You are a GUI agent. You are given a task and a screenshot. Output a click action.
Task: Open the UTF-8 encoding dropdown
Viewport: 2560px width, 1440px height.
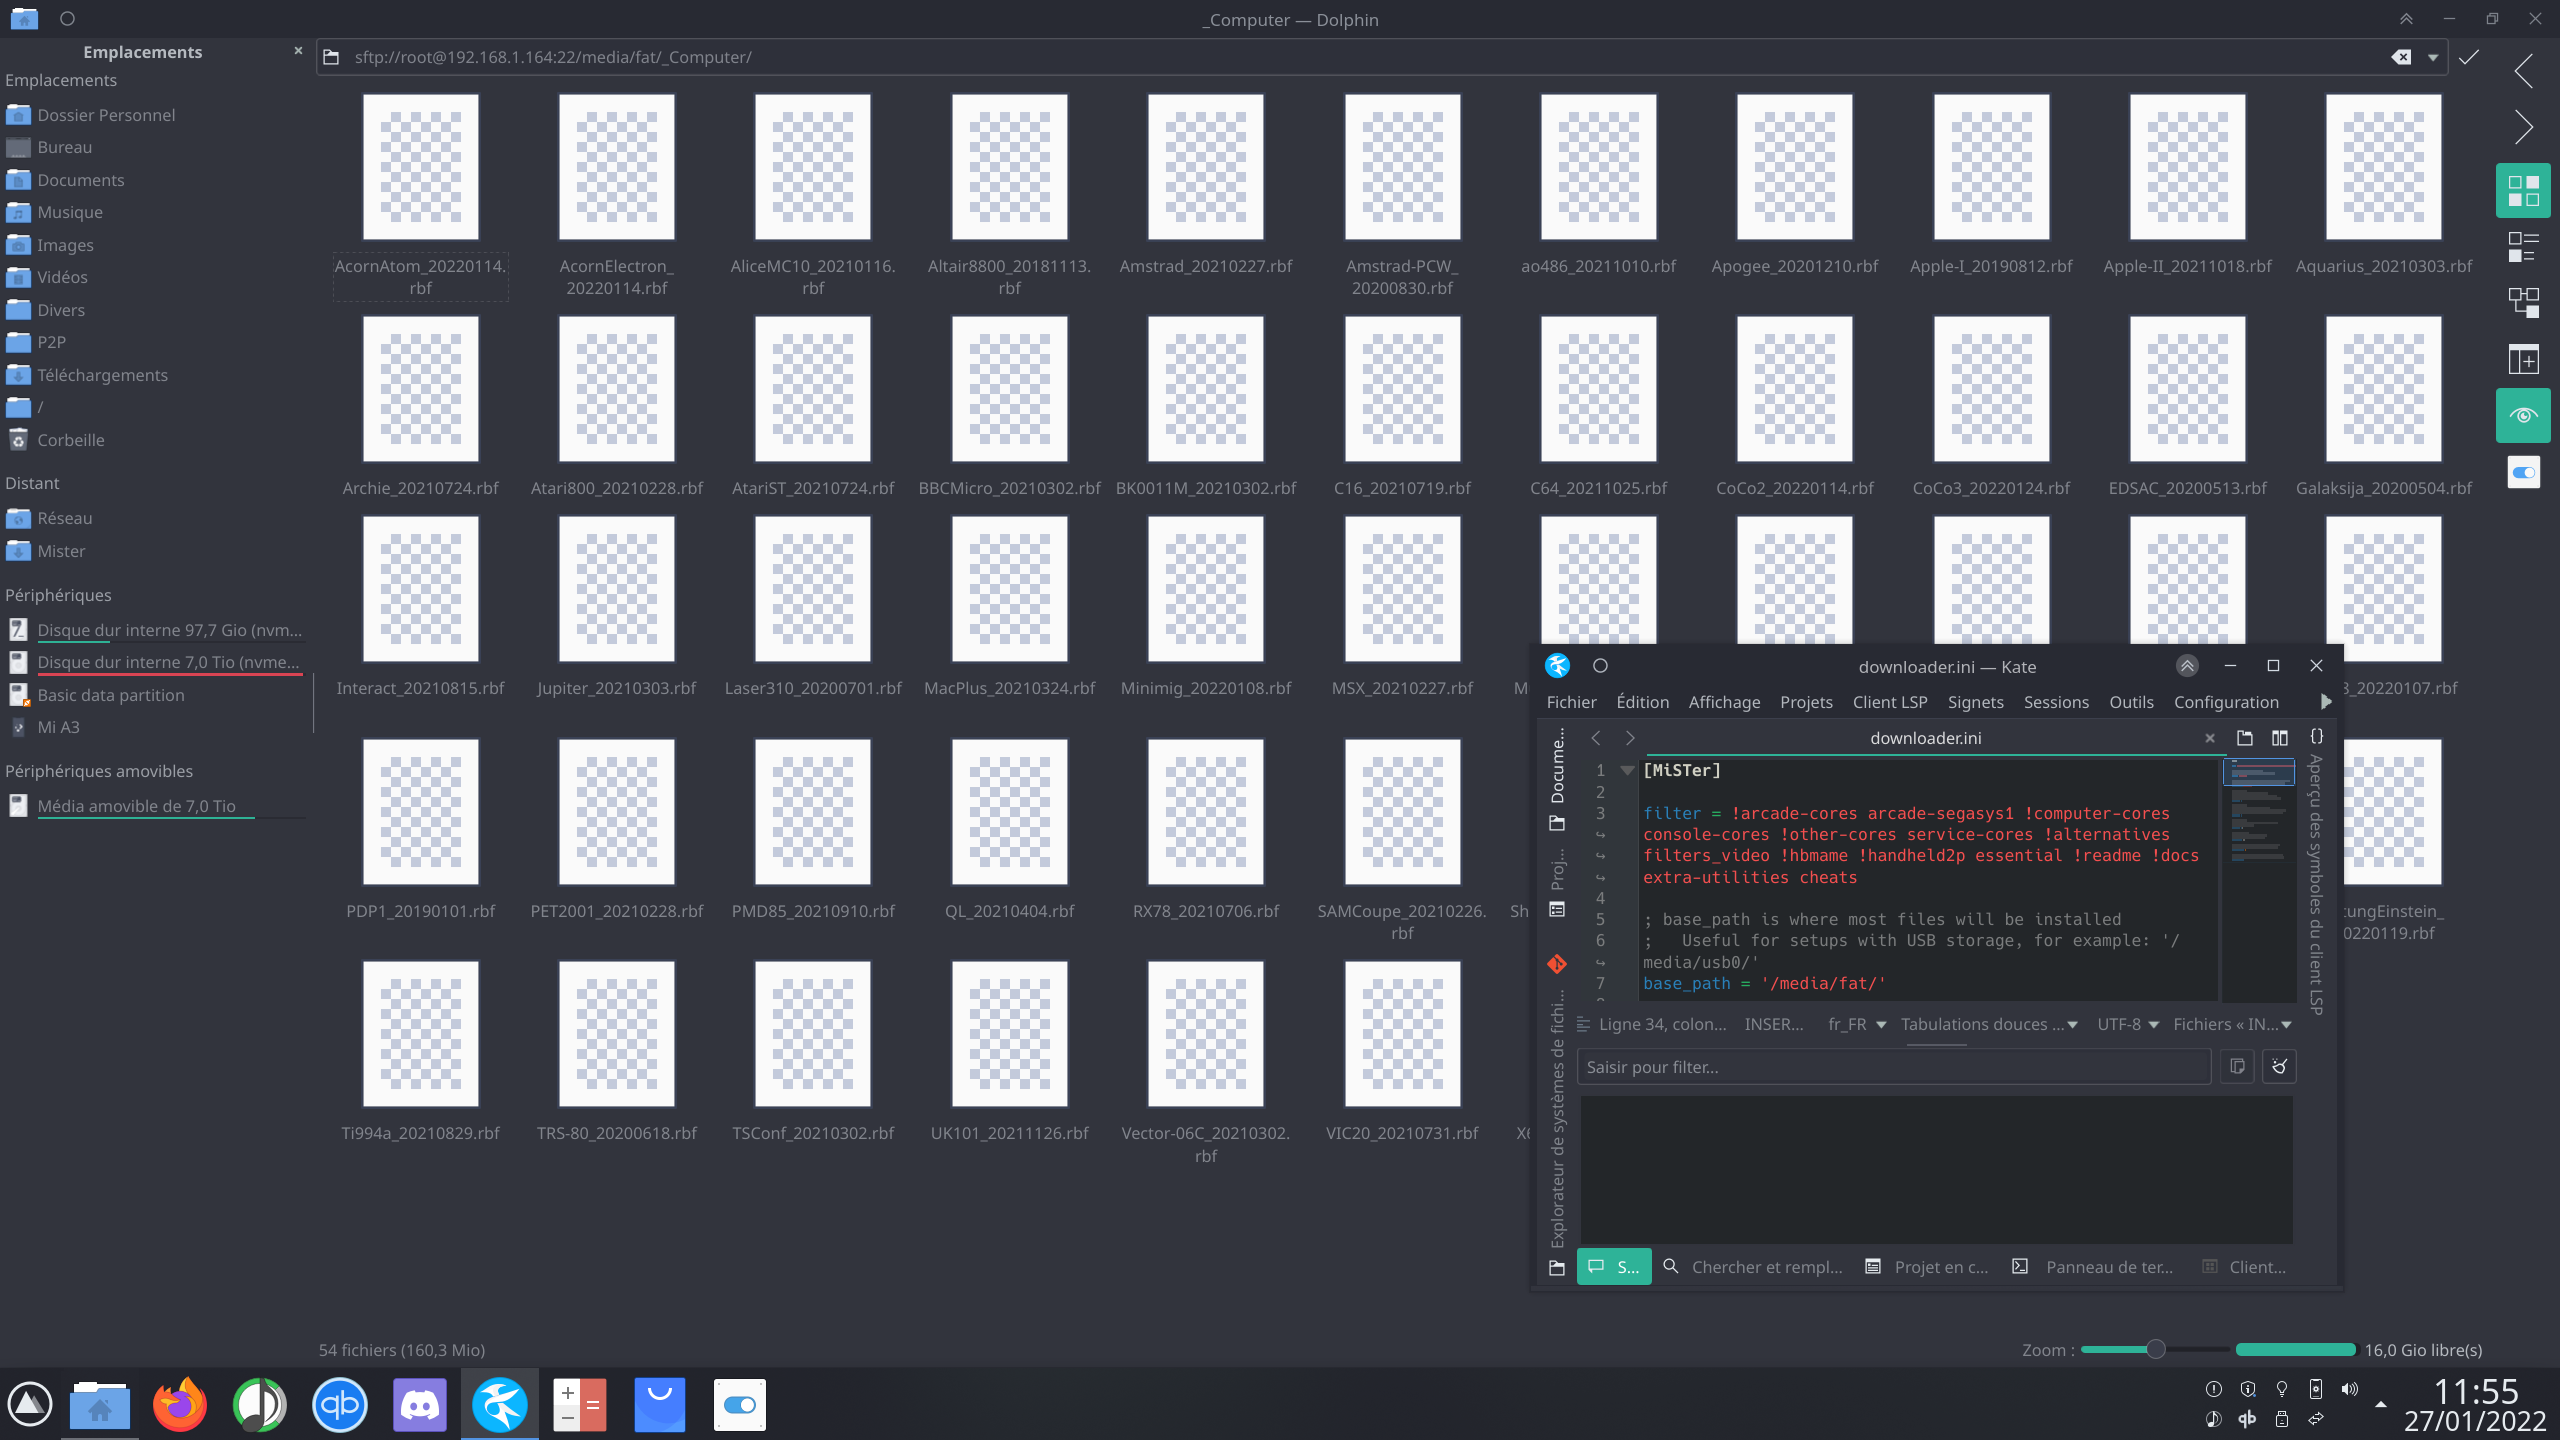click(2128, 1024)
